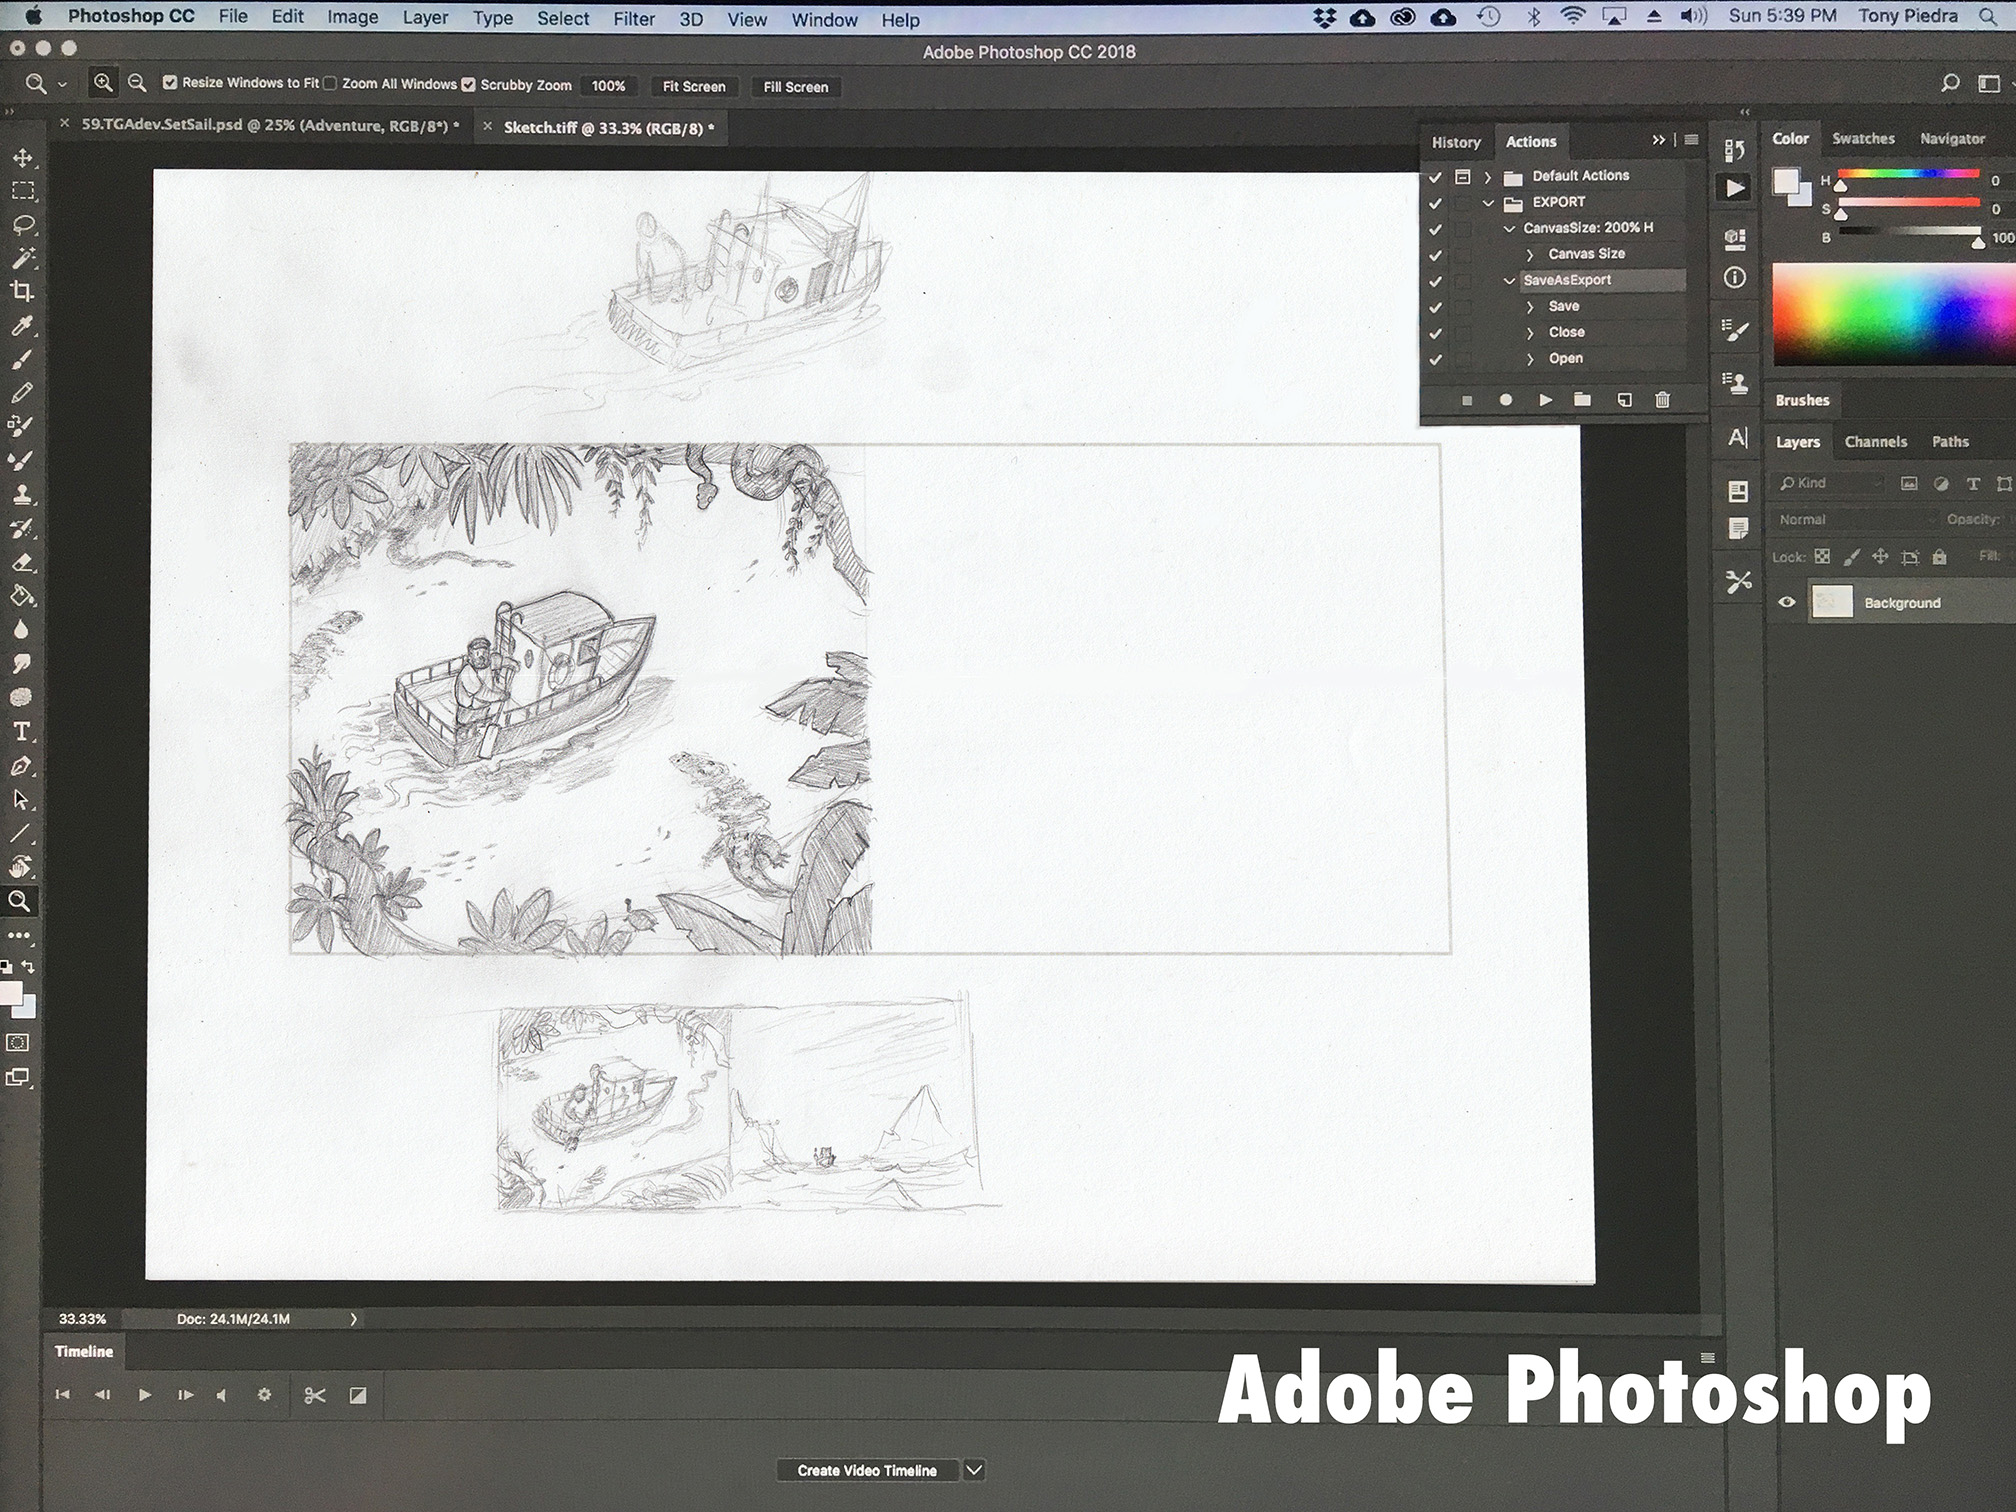Select the Eyedropper tool

click(x=22, y=326)
